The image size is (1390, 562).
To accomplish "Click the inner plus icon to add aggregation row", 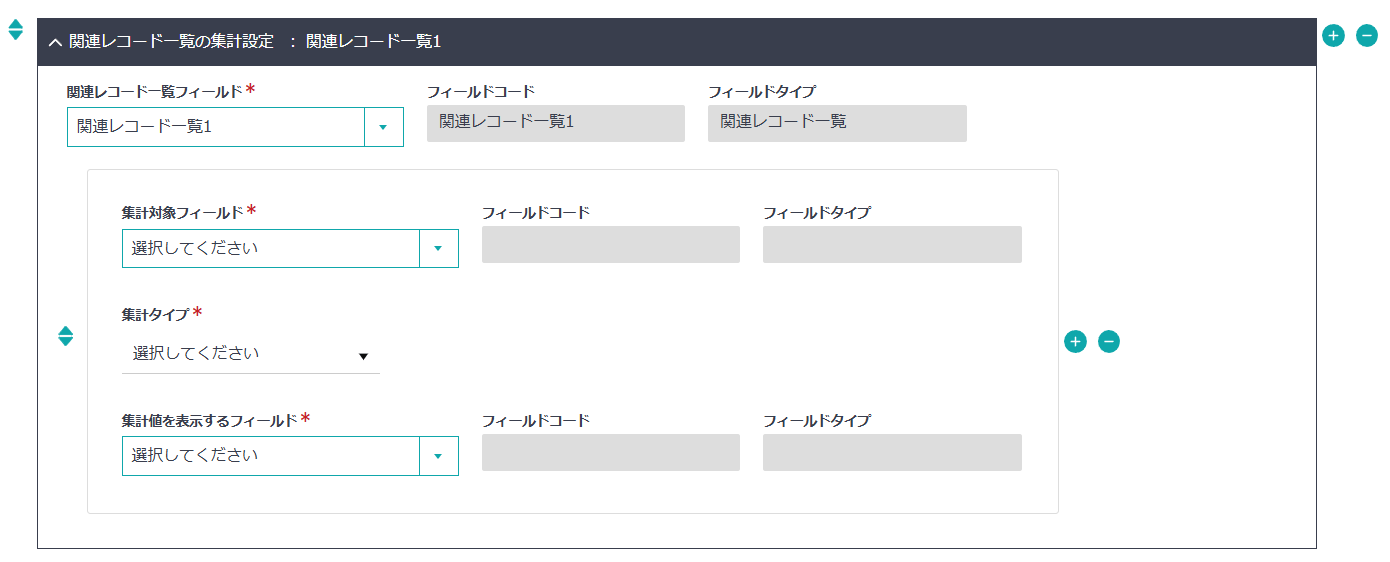I will pos(1075,341).
